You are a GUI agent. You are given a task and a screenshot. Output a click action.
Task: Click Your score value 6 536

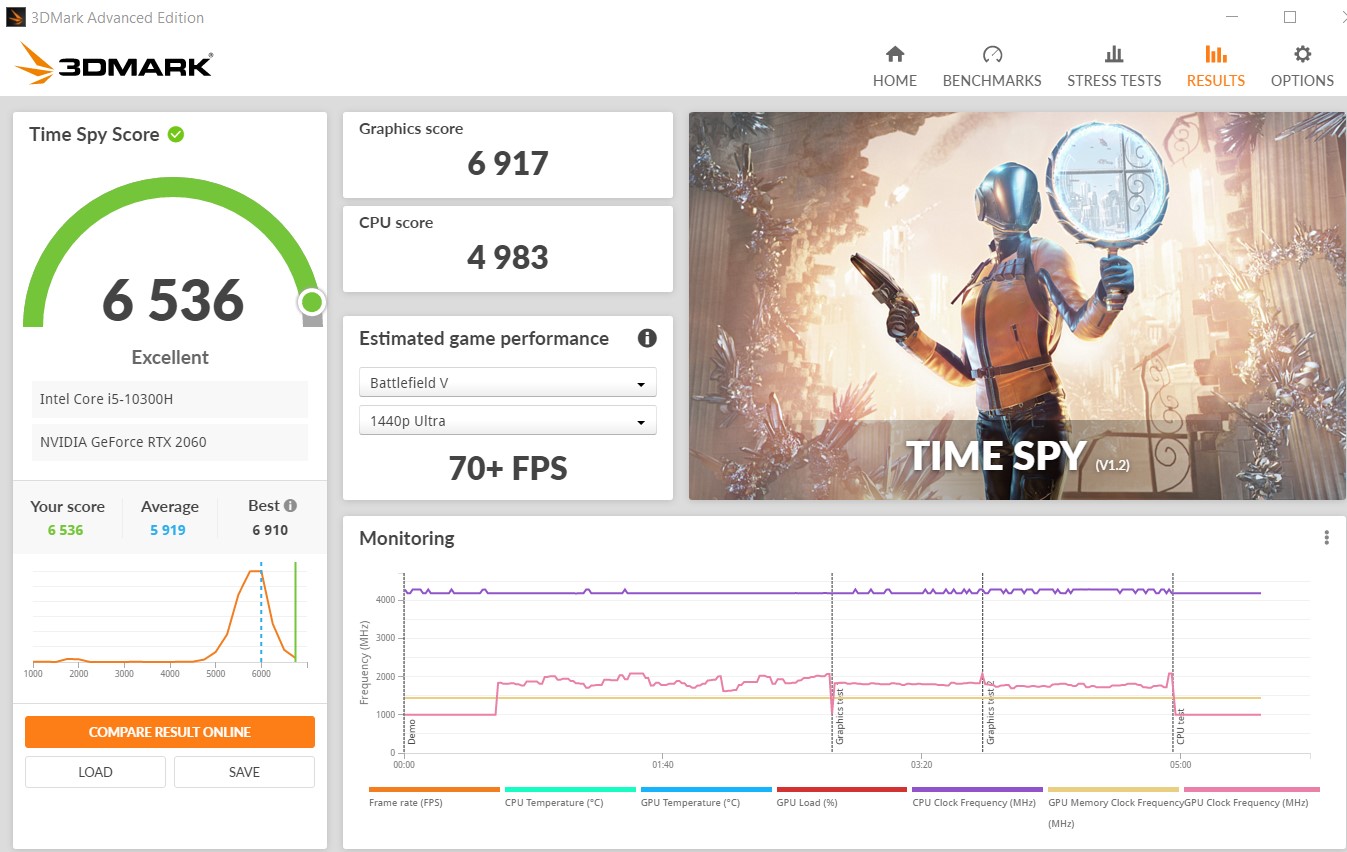(65, 530)
